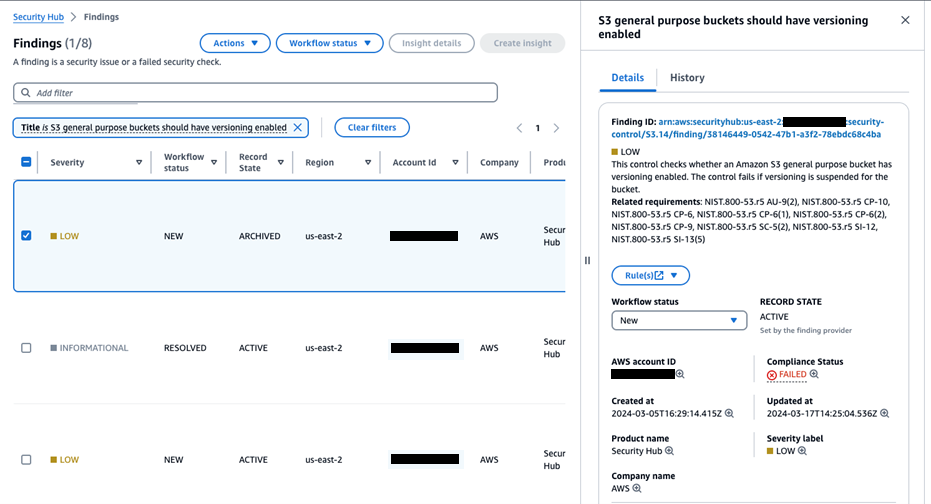Go to next findings page arrow

pos(556,128)
